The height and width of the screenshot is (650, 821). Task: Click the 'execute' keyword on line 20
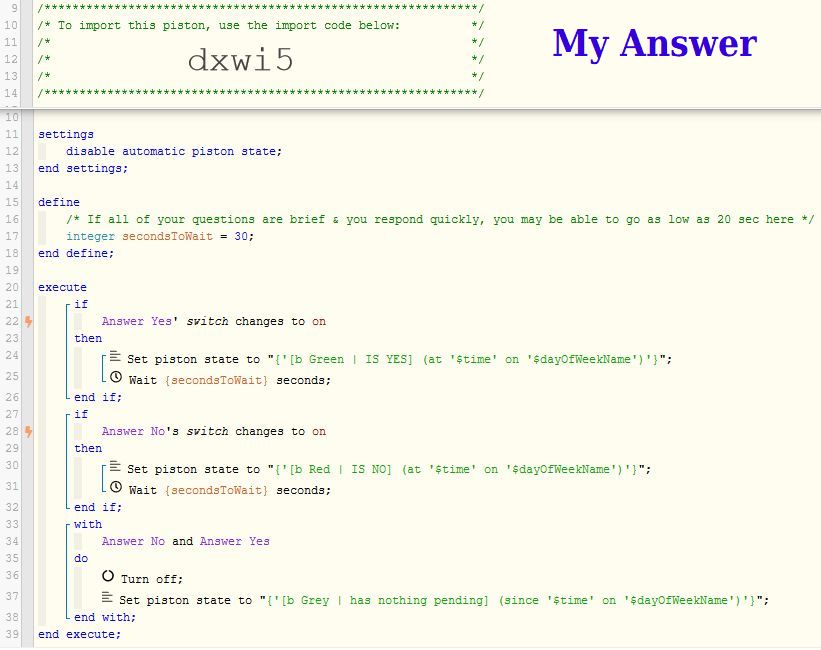(62, 288)
